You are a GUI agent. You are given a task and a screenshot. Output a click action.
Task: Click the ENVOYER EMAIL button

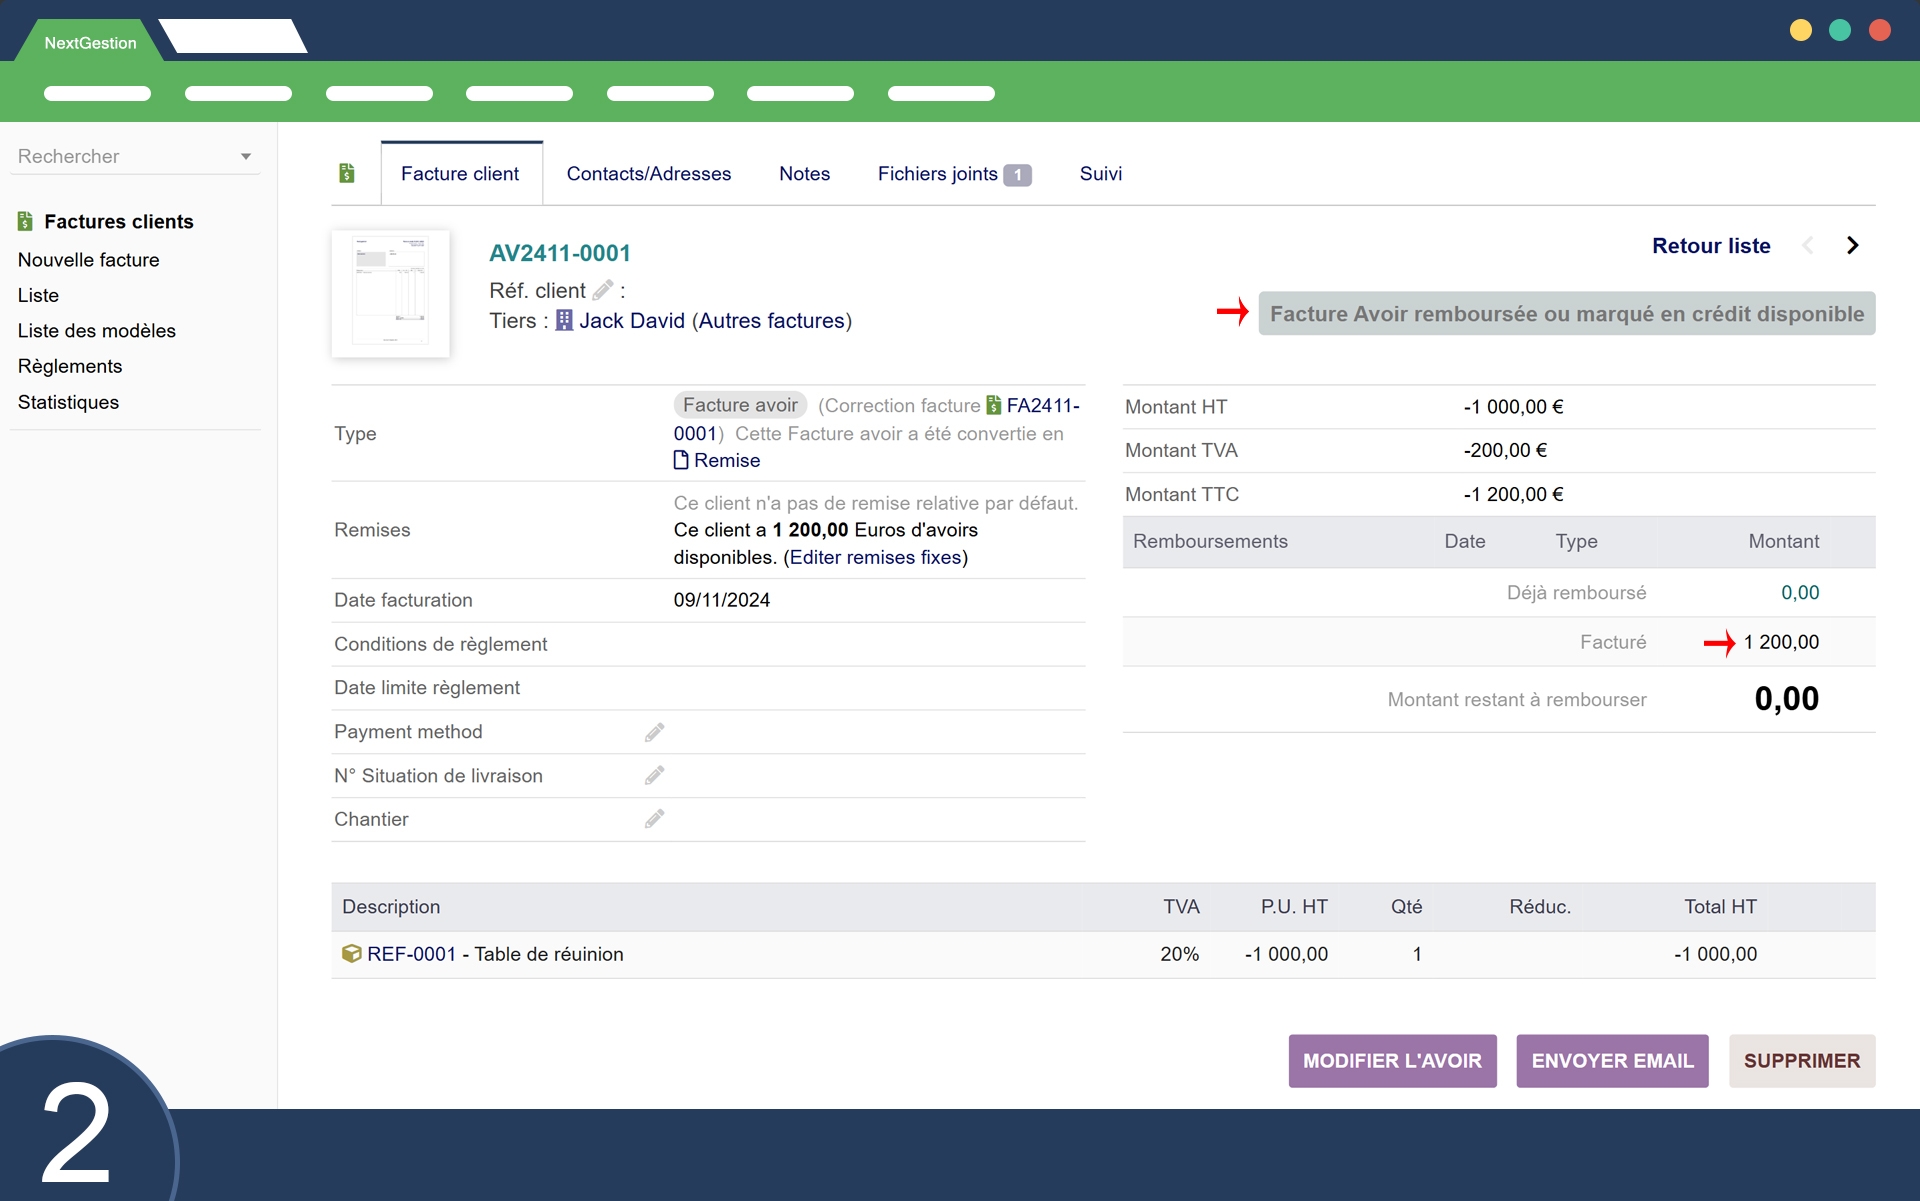(x=1612, y=1061)
